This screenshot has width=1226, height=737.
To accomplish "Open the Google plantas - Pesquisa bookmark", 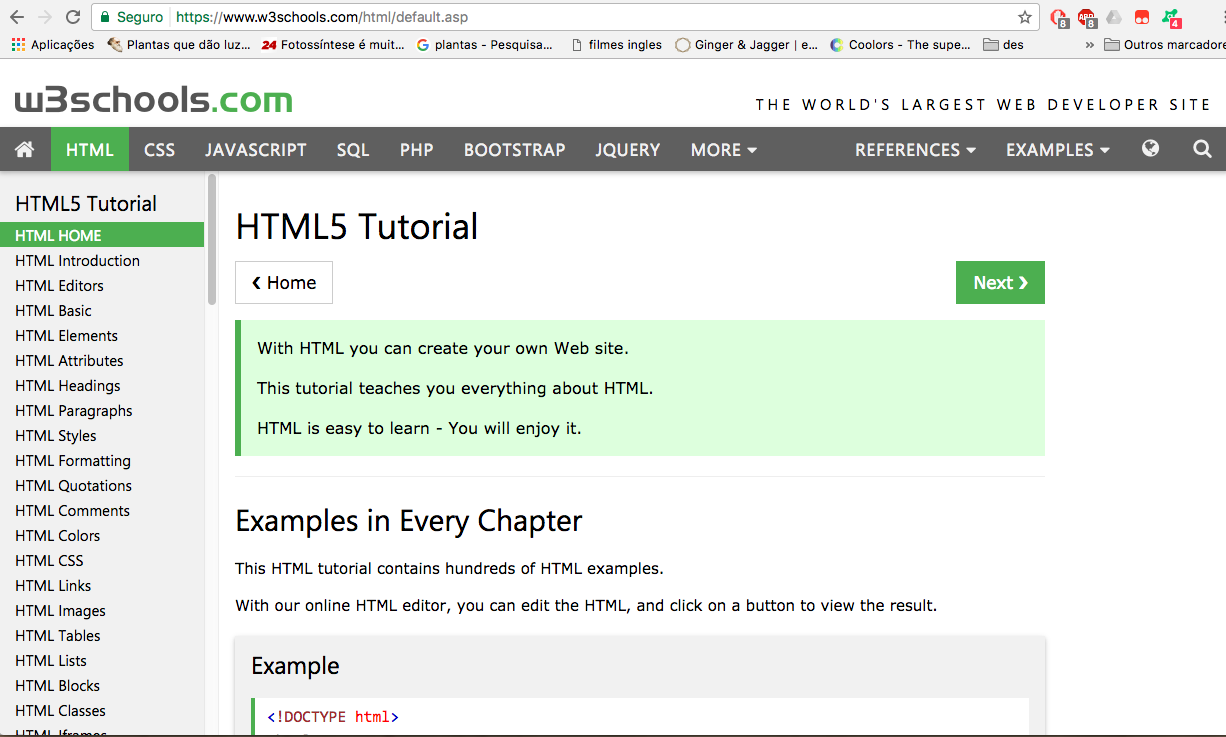I will [484, 45].
